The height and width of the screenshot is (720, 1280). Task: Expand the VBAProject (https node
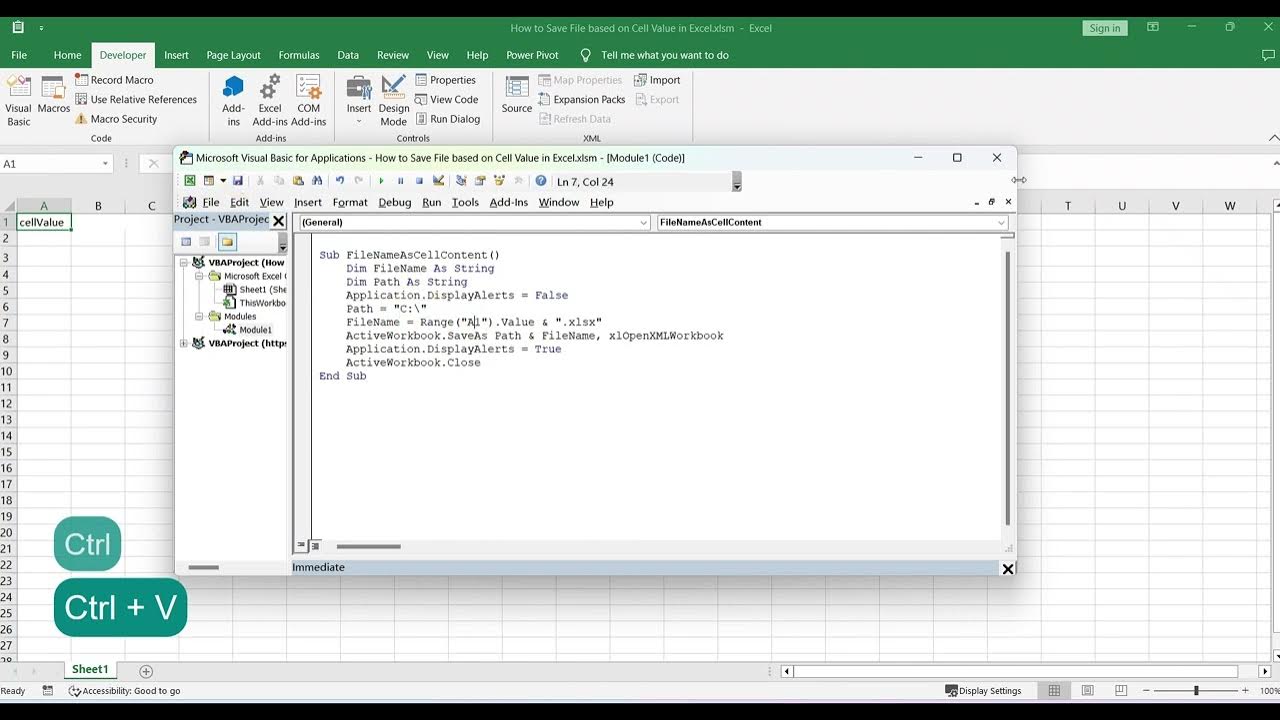[x=184, y=343]
